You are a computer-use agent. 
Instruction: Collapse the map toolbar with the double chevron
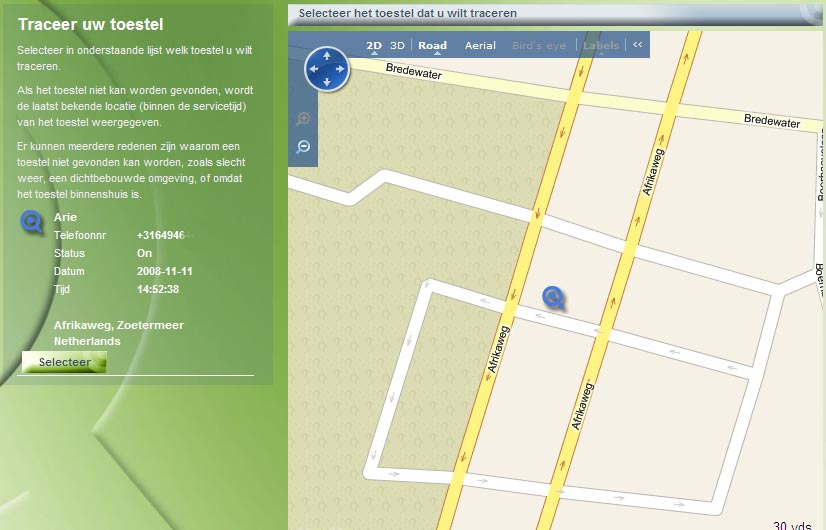point(637,45)
